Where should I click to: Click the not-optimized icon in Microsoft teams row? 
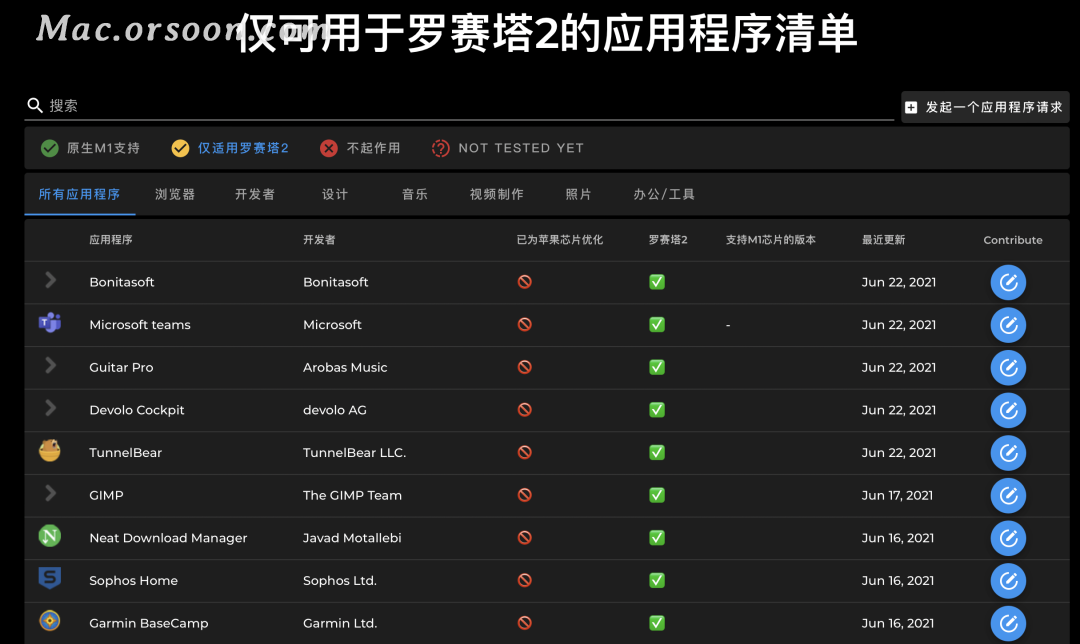525,324
